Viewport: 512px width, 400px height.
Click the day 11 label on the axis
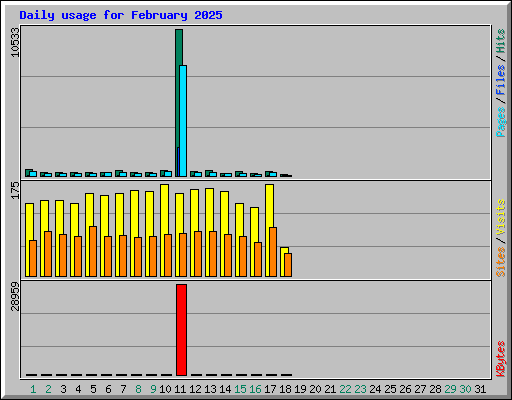tap(180, 389)
